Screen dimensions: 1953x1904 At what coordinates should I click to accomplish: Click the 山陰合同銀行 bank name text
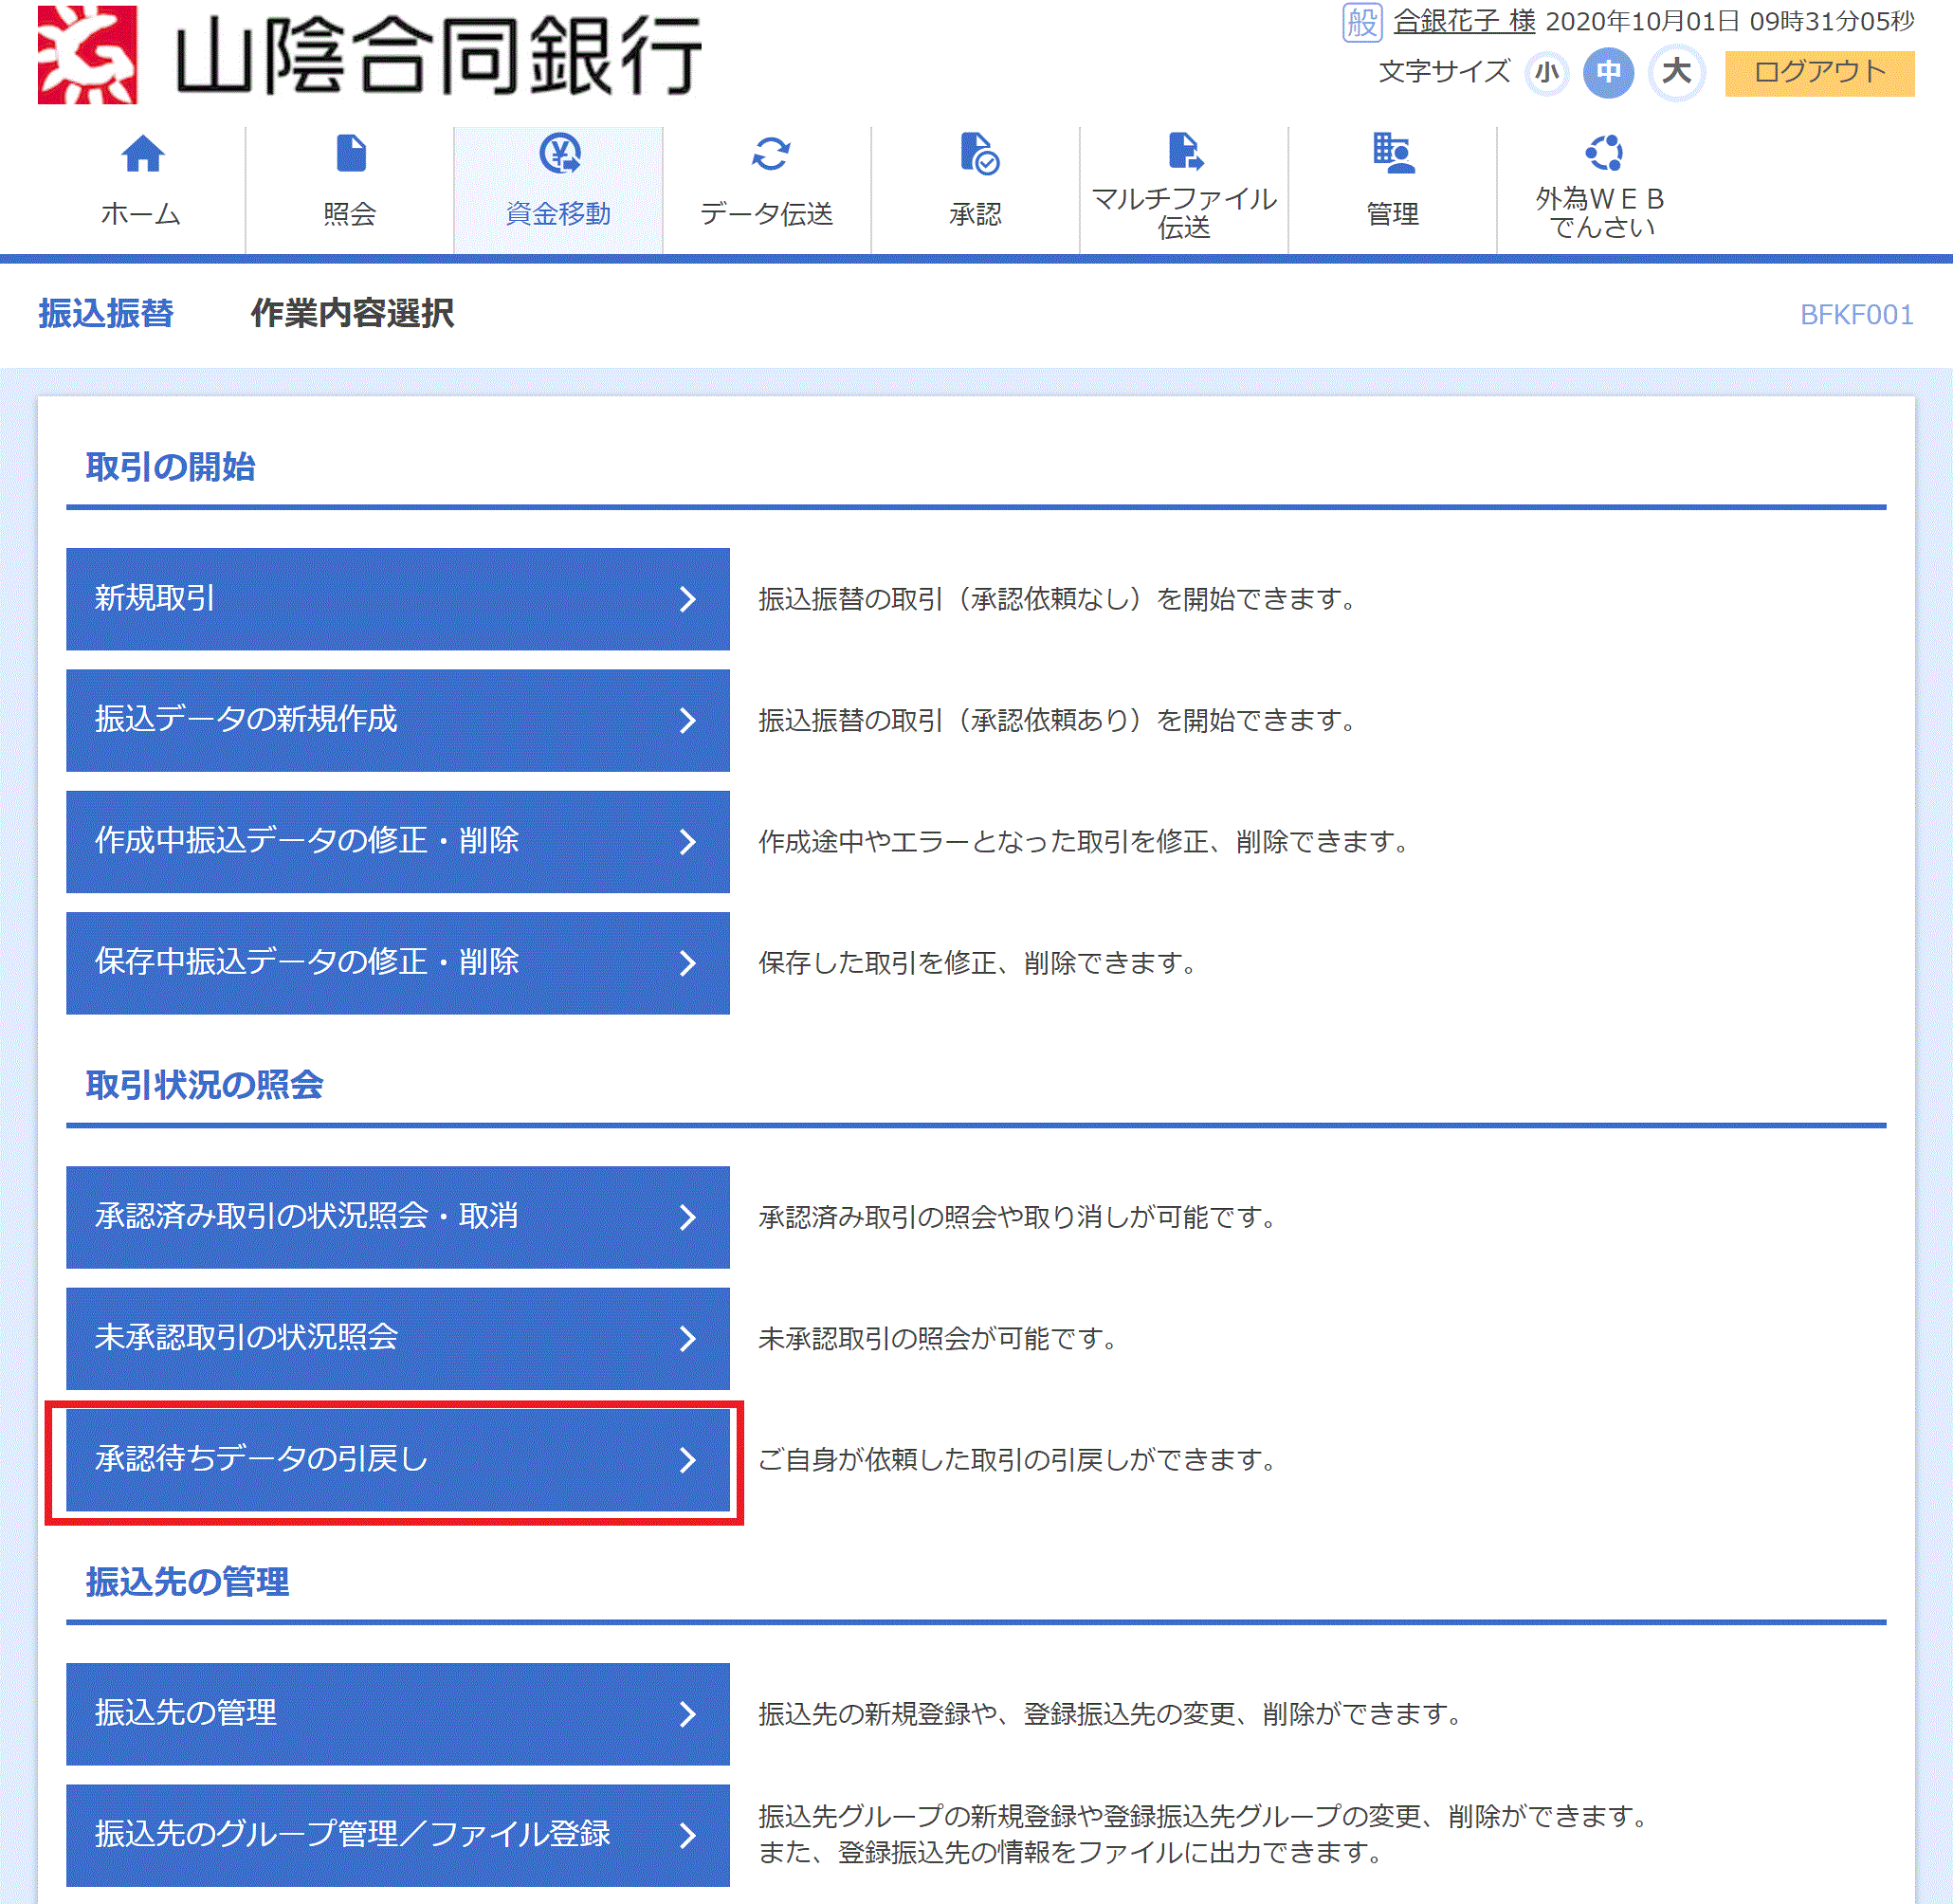pos(438,56)
